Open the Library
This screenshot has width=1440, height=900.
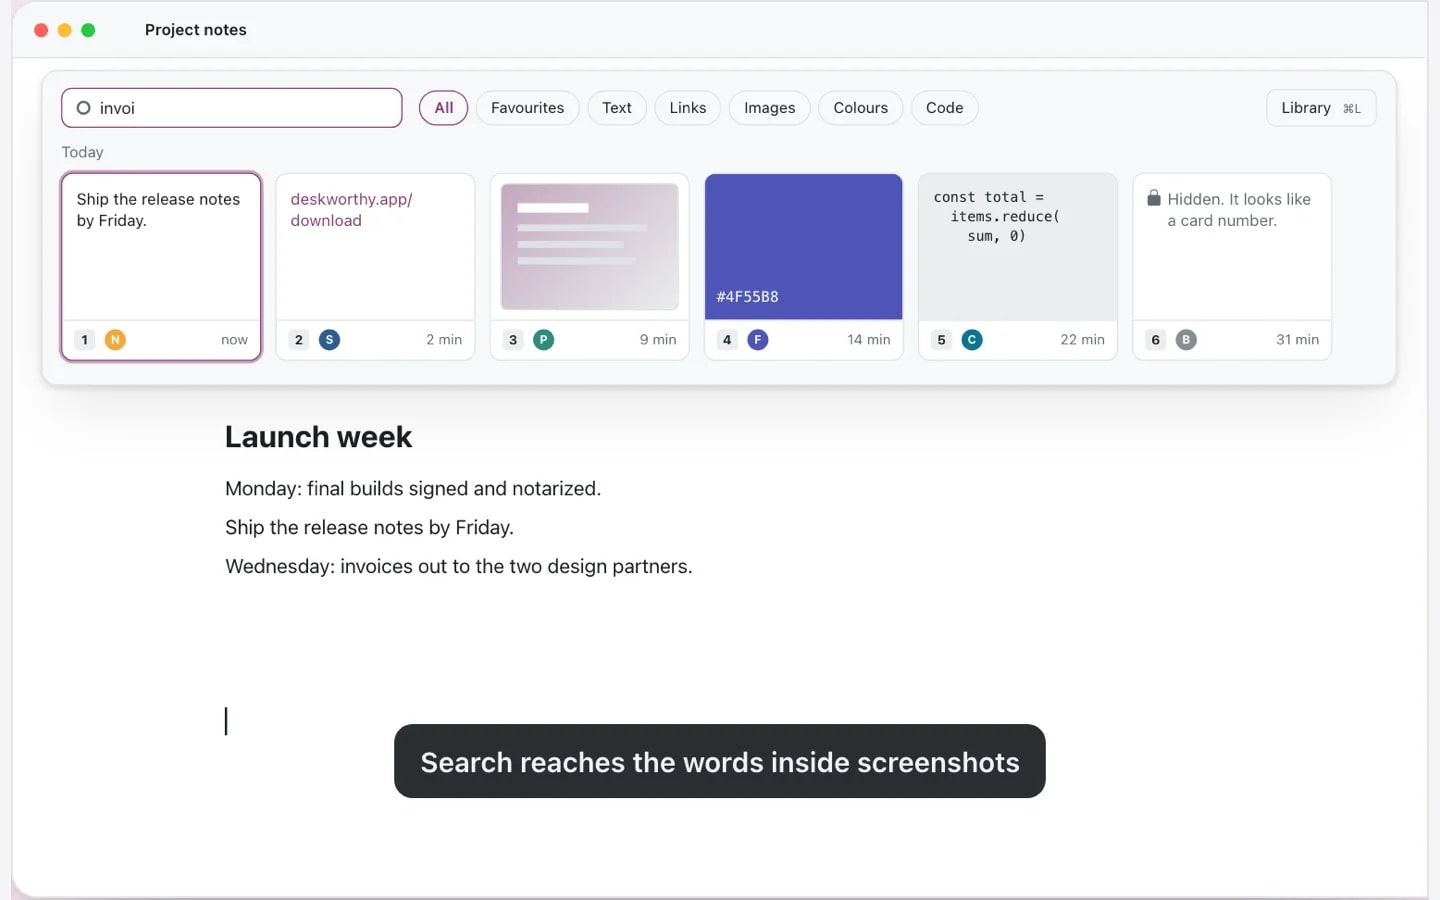pos(1321,108)
